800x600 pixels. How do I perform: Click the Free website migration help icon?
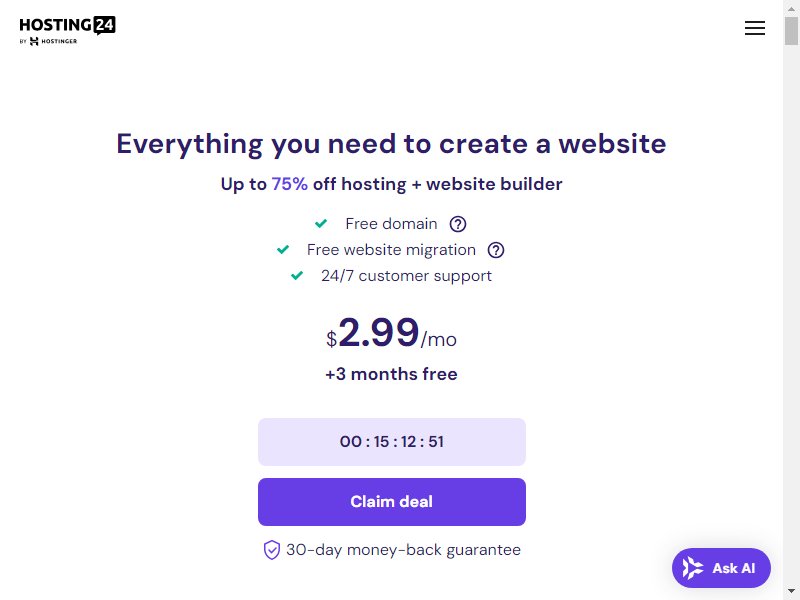pyautogui.click(x=496, y=250)
